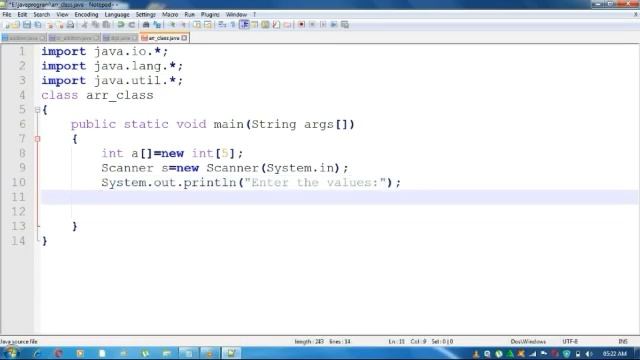This screenshot has width=640, height=360.
Task: Click the string "Enter the values:"
Action: (x=315, y=182)
